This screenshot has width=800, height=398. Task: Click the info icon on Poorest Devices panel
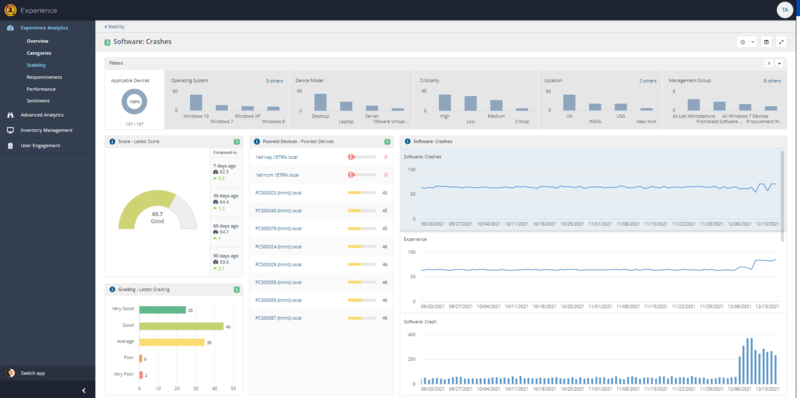[257, 141]
